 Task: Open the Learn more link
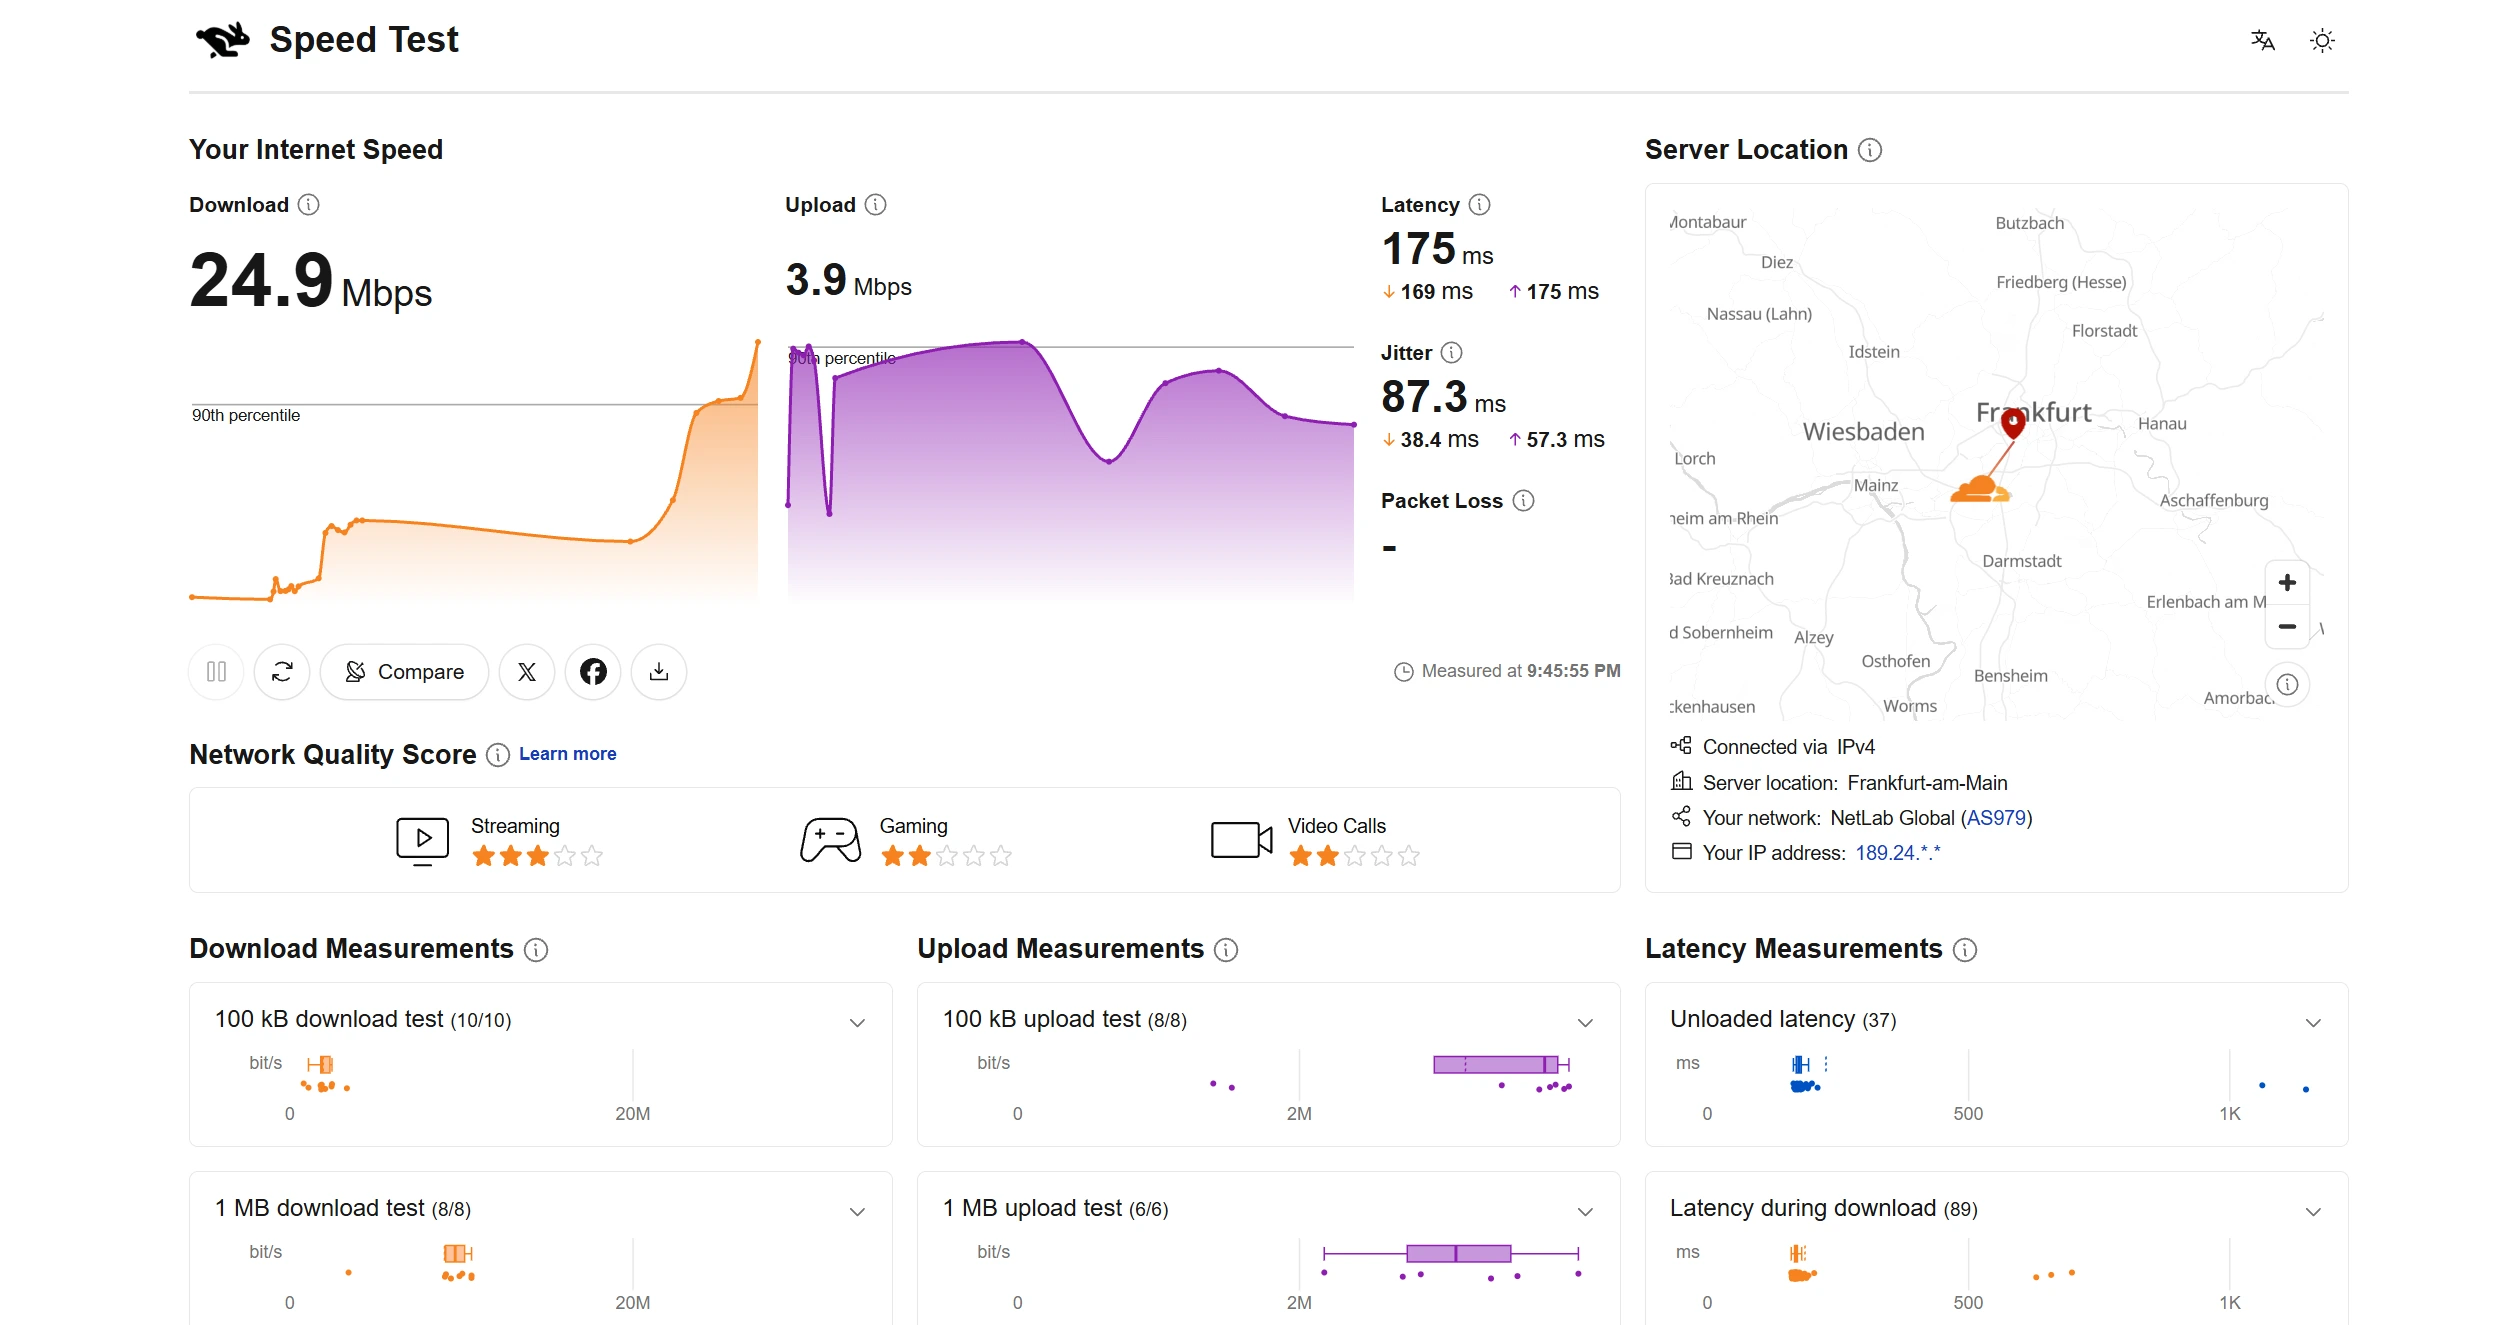pos(567,754)
